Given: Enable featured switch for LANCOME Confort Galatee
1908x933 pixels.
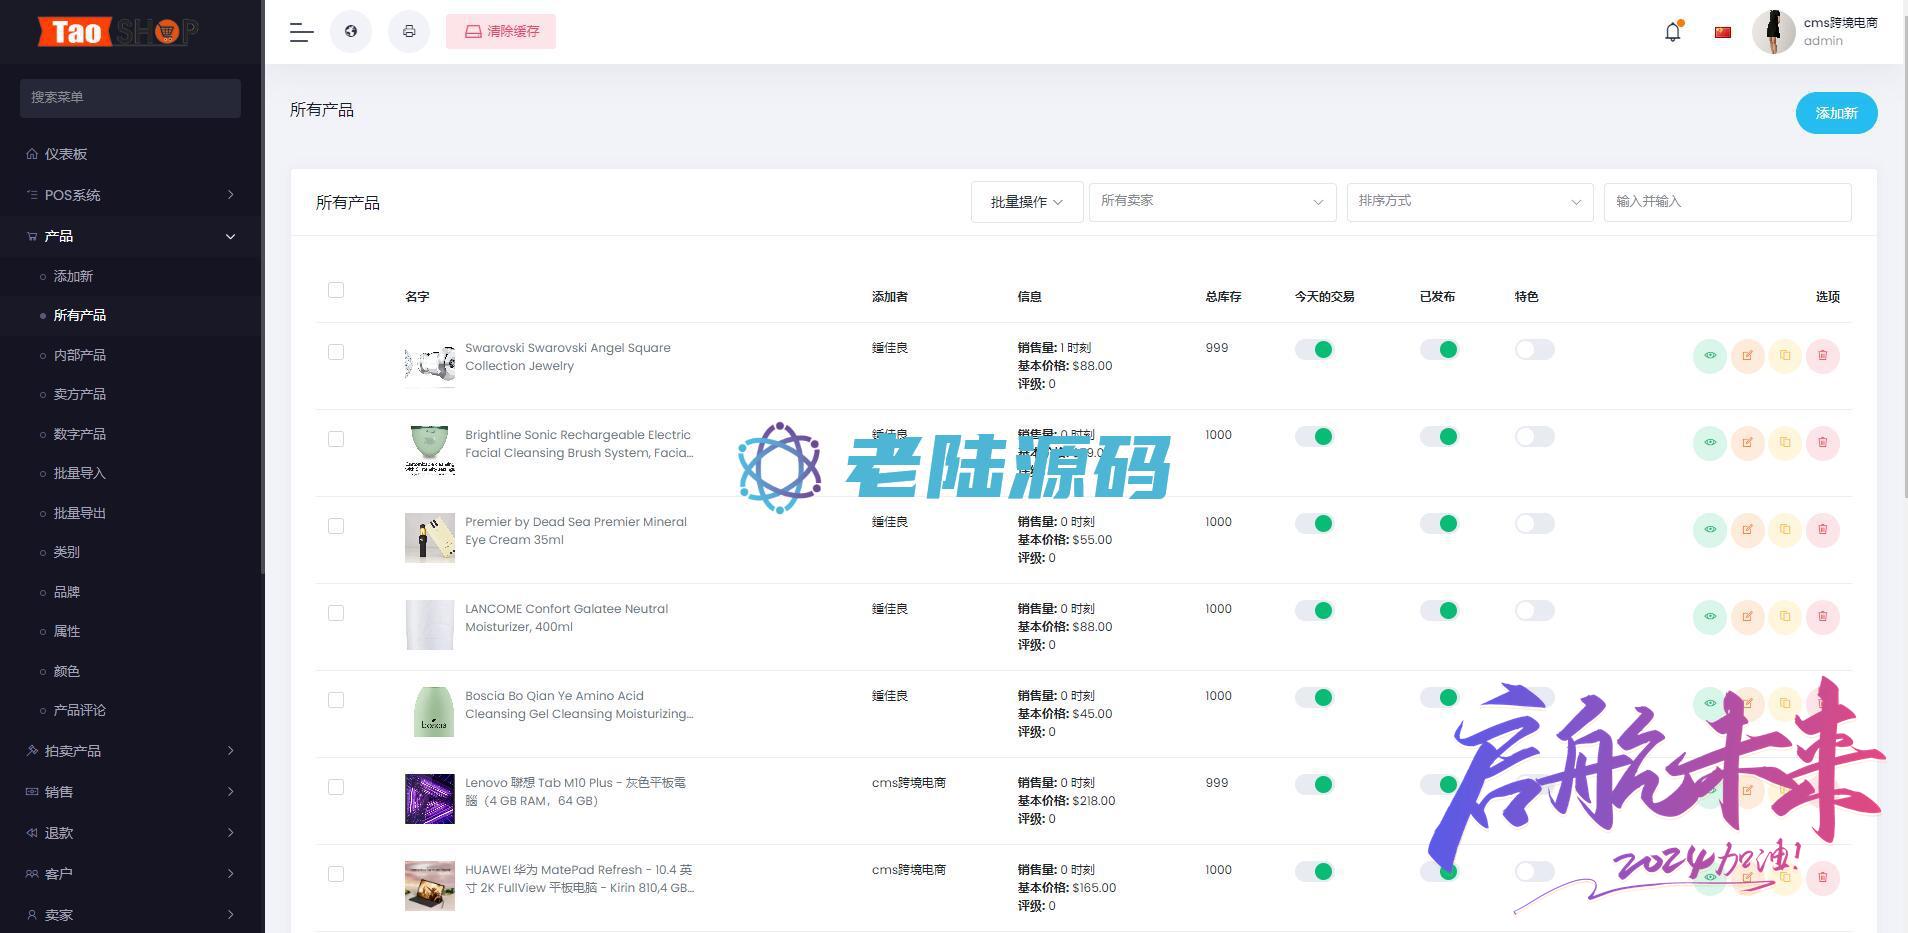Looking at the screenshot, I should 1534,610.
